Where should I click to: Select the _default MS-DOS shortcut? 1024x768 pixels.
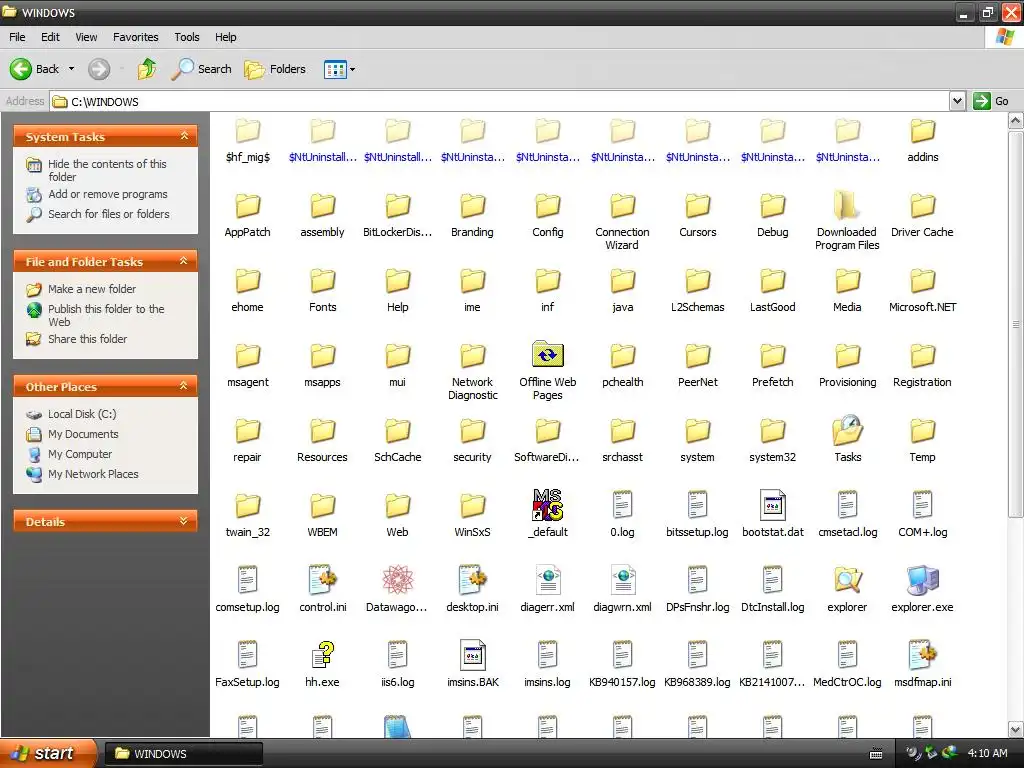pos(547,514)
